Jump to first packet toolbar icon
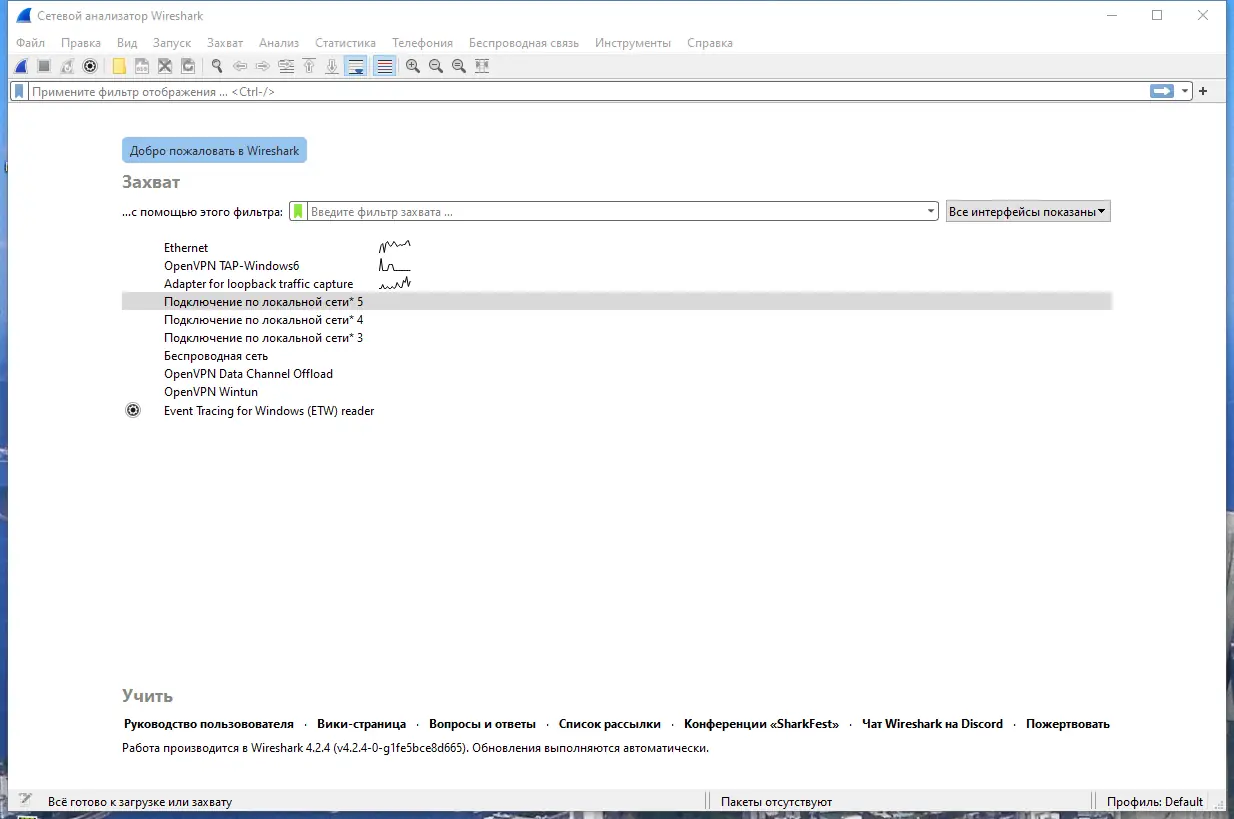 309,66
